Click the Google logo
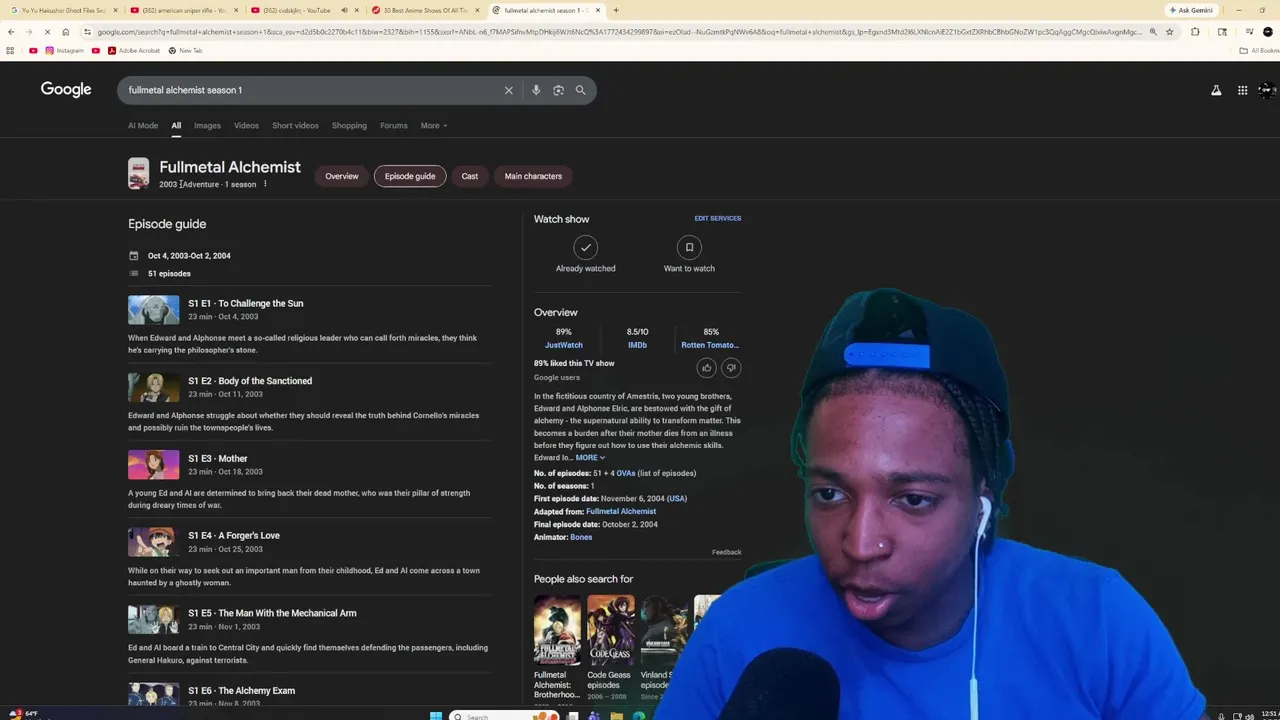Screen dimensions: 1280x720 66,90
